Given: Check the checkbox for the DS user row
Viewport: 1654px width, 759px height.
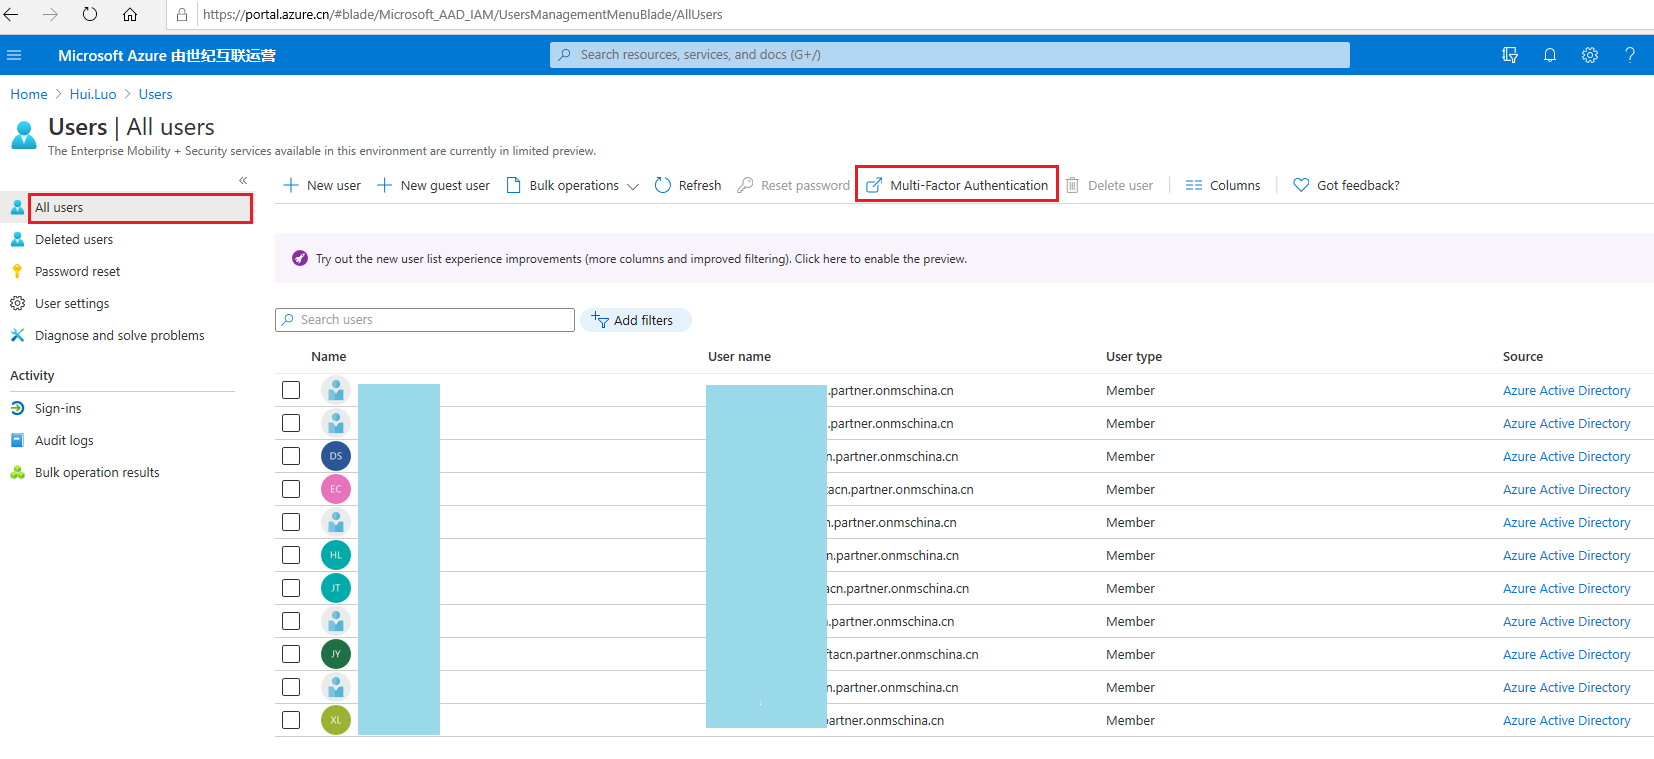Looking at the screenshot, I should point(291,456).
